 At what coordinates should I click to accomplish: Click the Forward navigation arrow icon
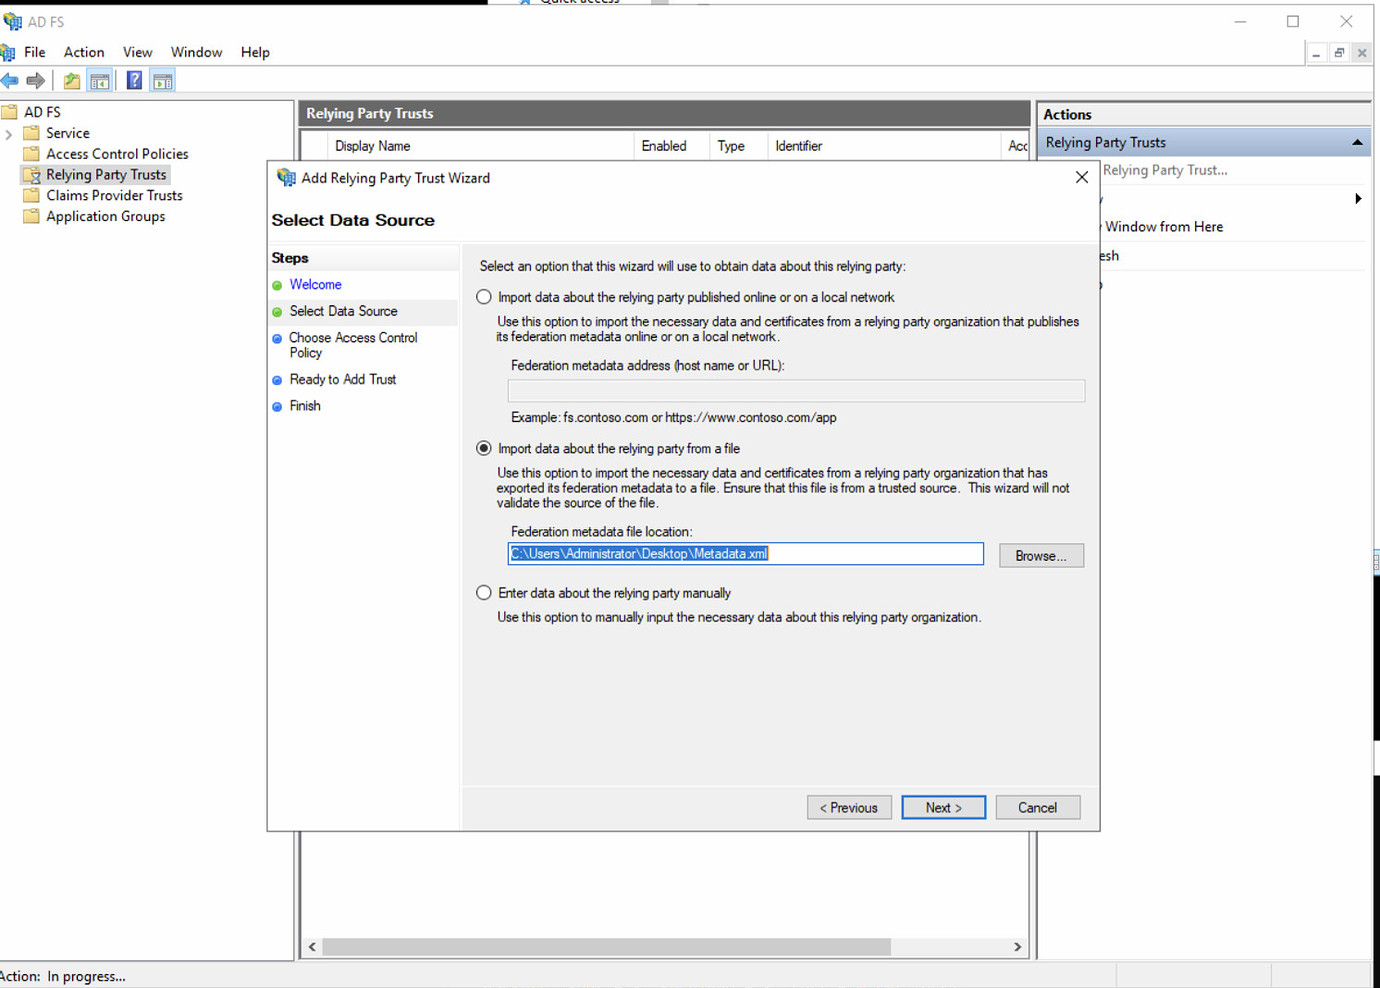click(x=37, y=80)
